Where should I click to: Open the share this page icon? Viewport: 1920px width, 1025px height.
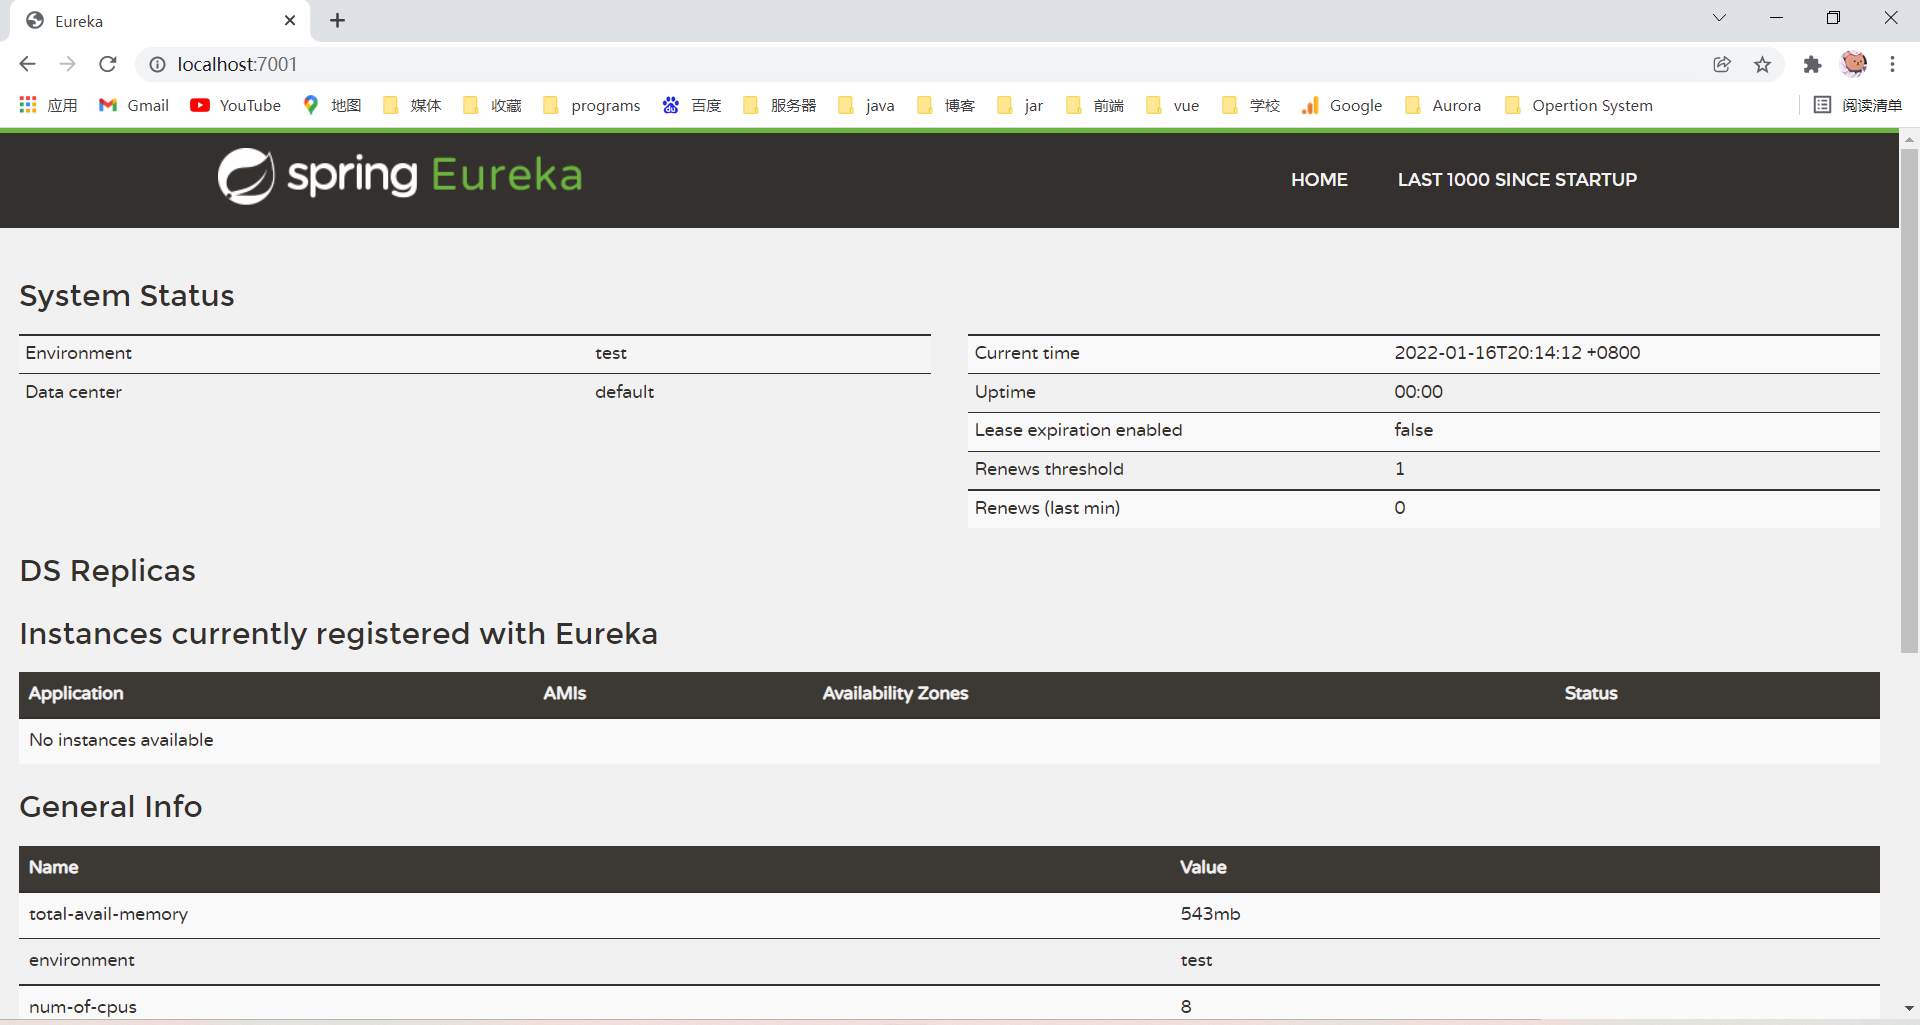(1722, 64)
